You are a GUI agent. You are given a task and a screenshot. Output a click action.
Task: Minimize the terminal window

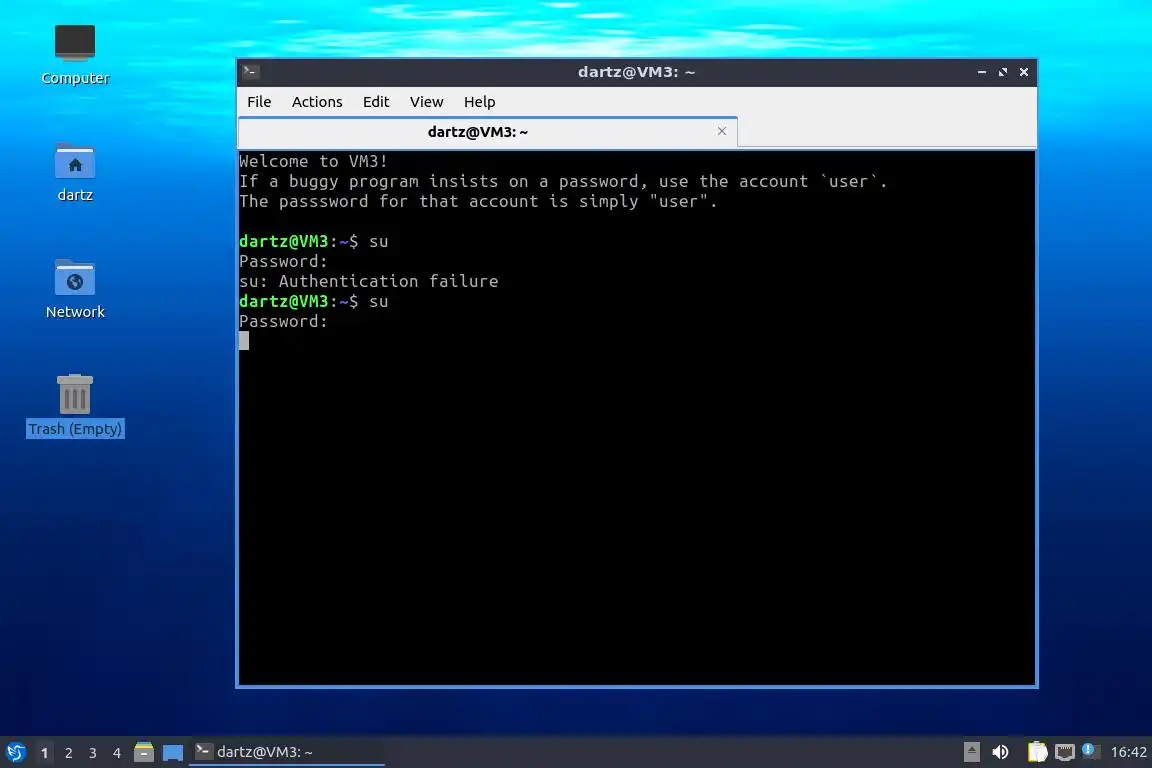click(x=982, y=72)
